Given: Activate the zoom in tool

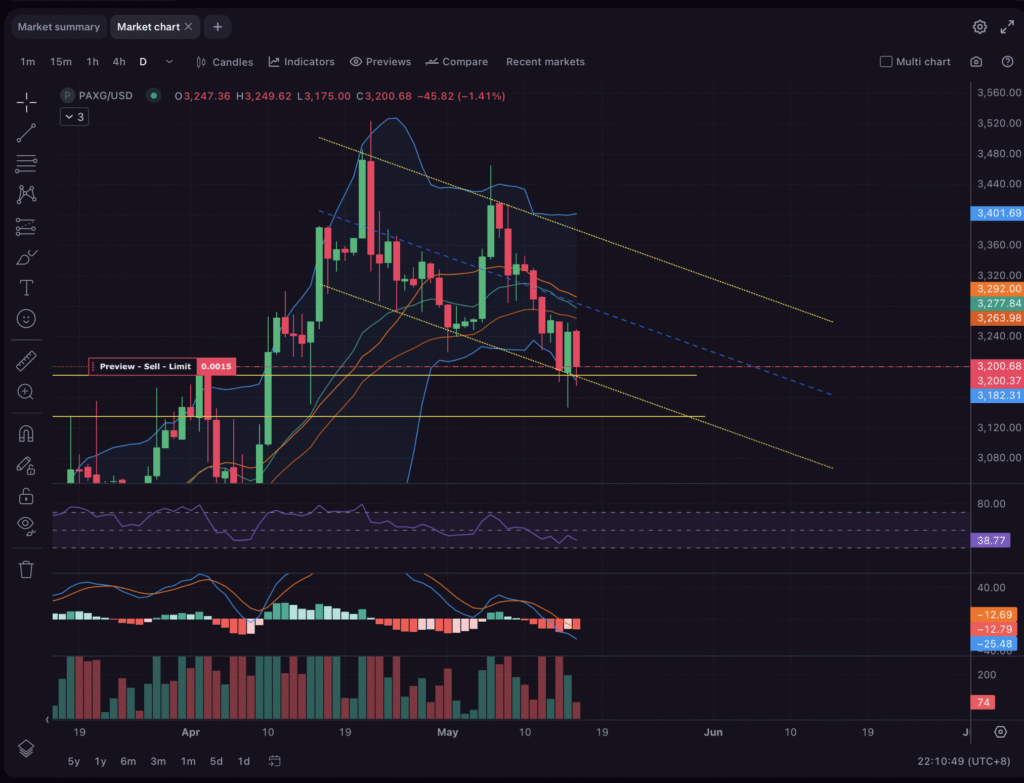Looking at the screenshot, I should pyautogui.click(x=26, y=392).
